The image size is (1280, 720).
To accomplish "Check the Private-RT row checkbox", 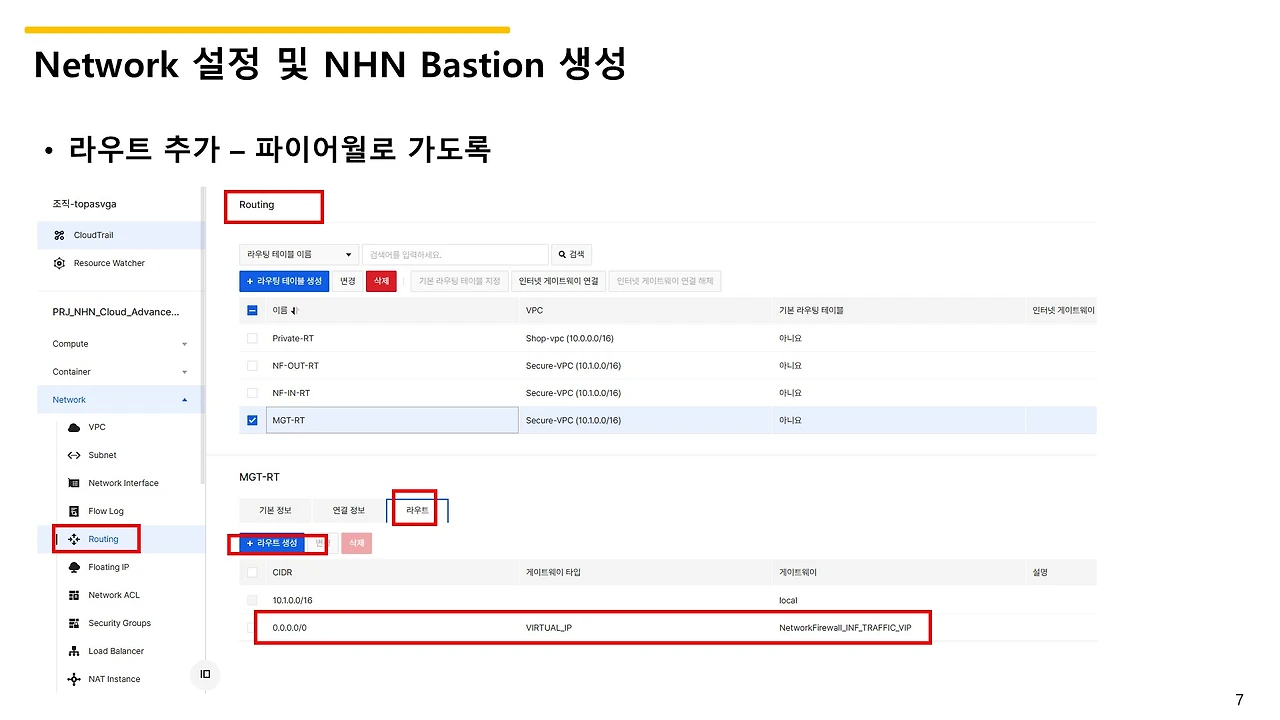I will [252, 338].
